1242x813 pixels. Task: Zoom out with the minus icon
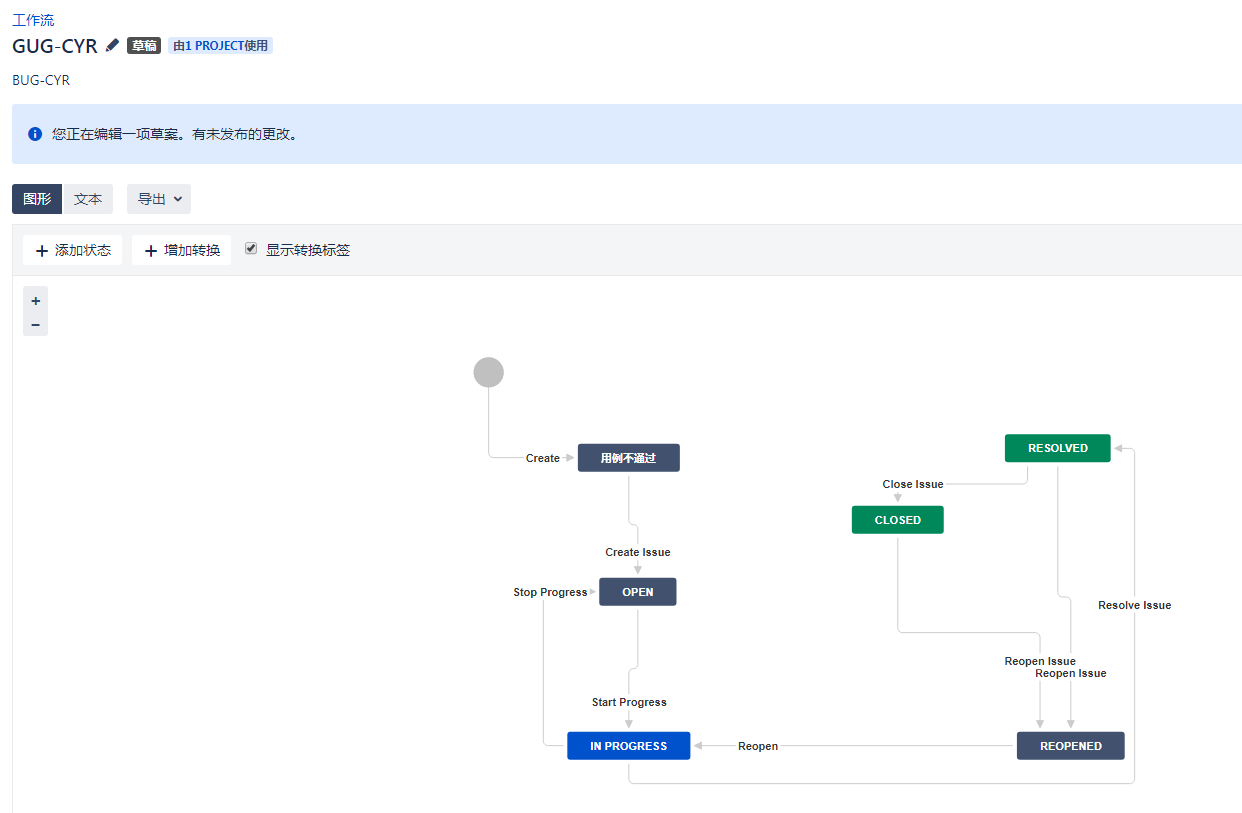[36, 324]
